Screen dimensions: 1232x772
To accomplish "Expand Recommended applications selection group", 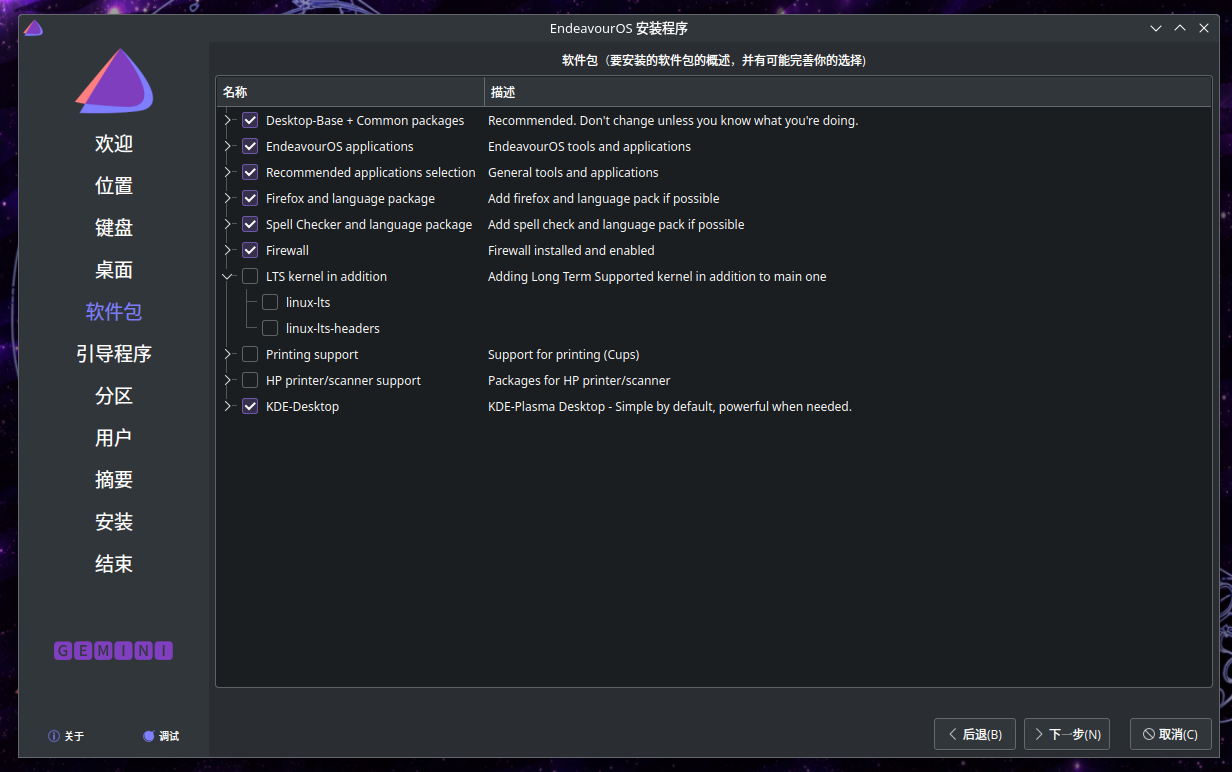I will click(x=228, y=172).
